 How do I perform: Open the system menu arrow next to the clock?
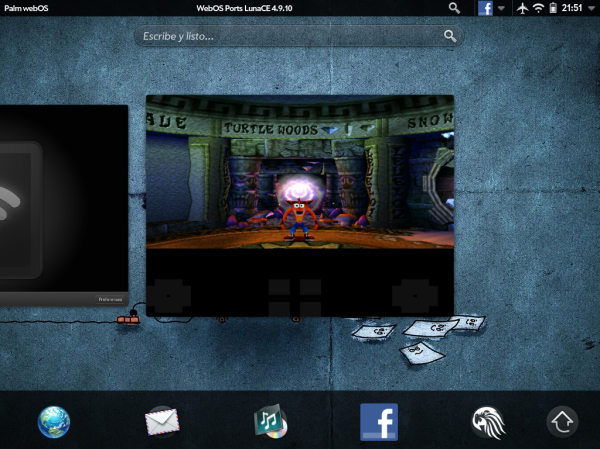[x=590, y=8]
